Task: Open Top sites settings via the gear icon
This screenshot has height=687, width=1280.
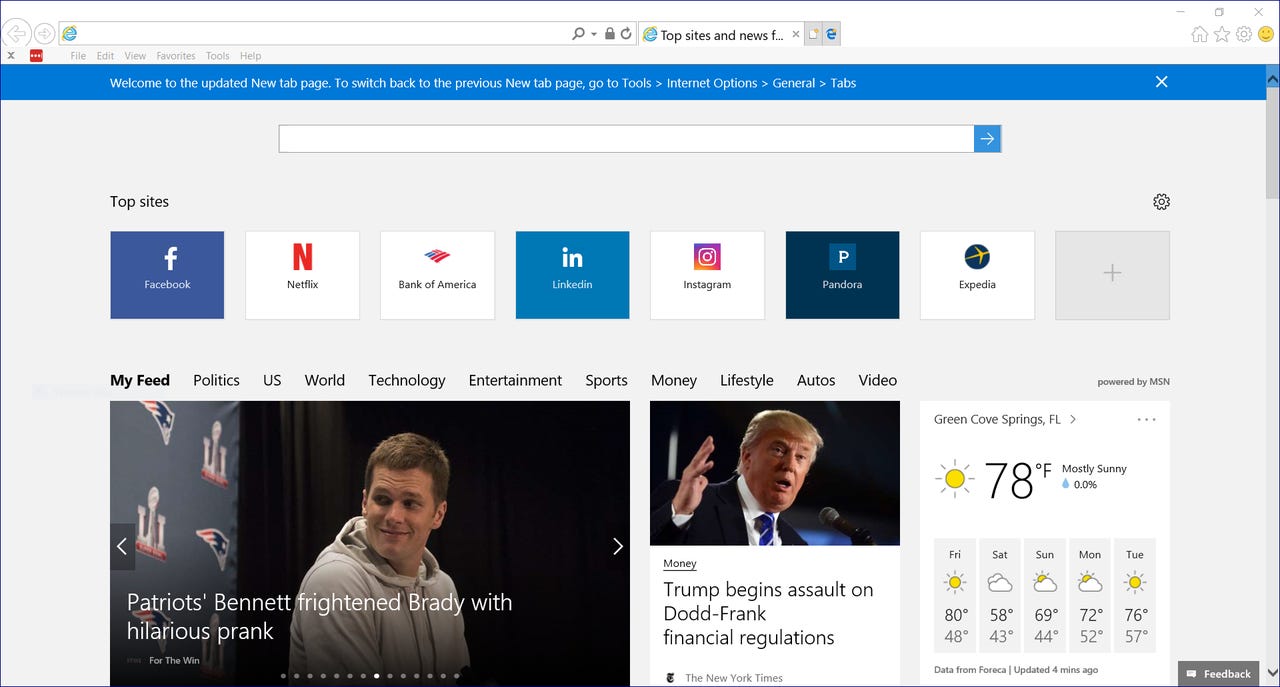Action: coord(1161,201)
